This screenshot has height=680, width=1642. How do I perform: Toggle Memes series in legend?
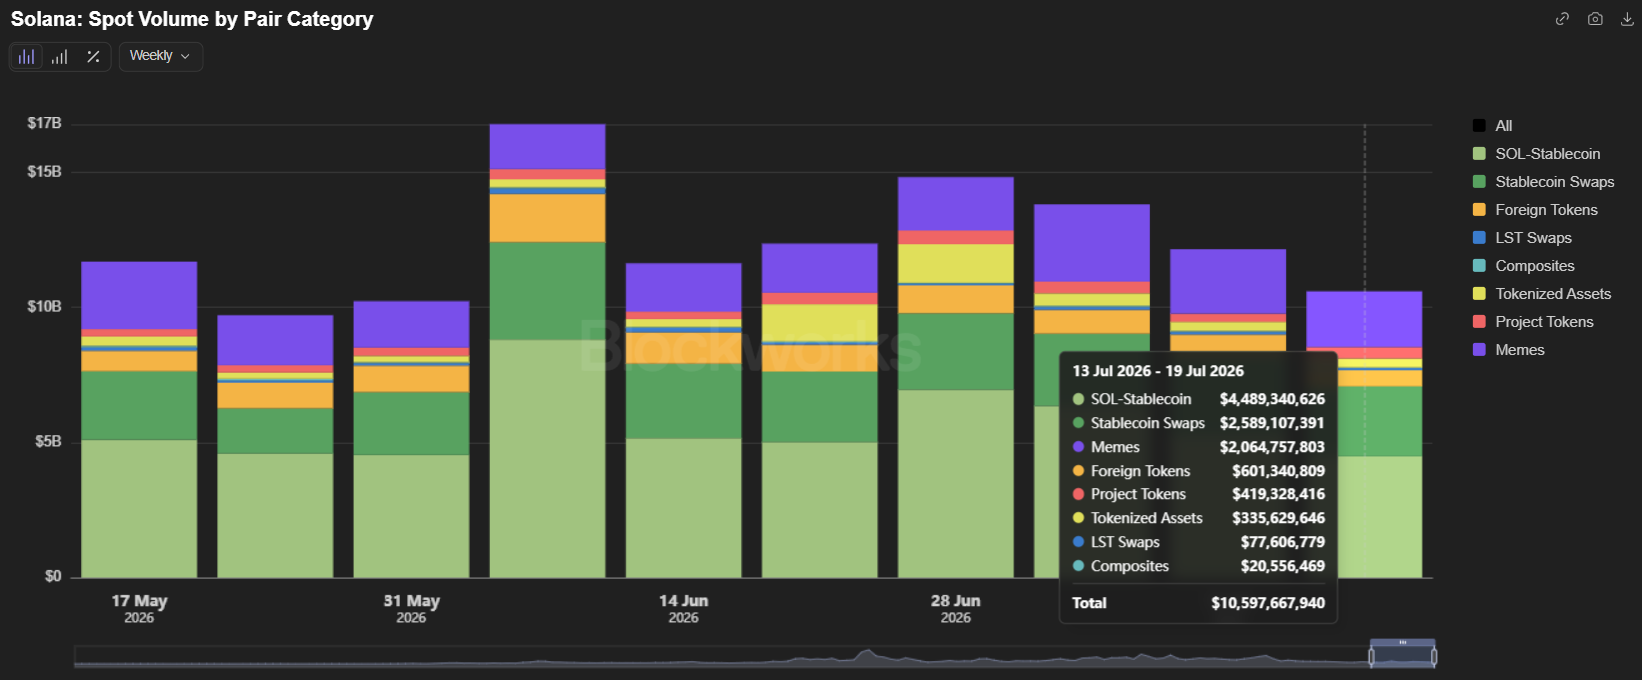click(x=1509, y=350)
